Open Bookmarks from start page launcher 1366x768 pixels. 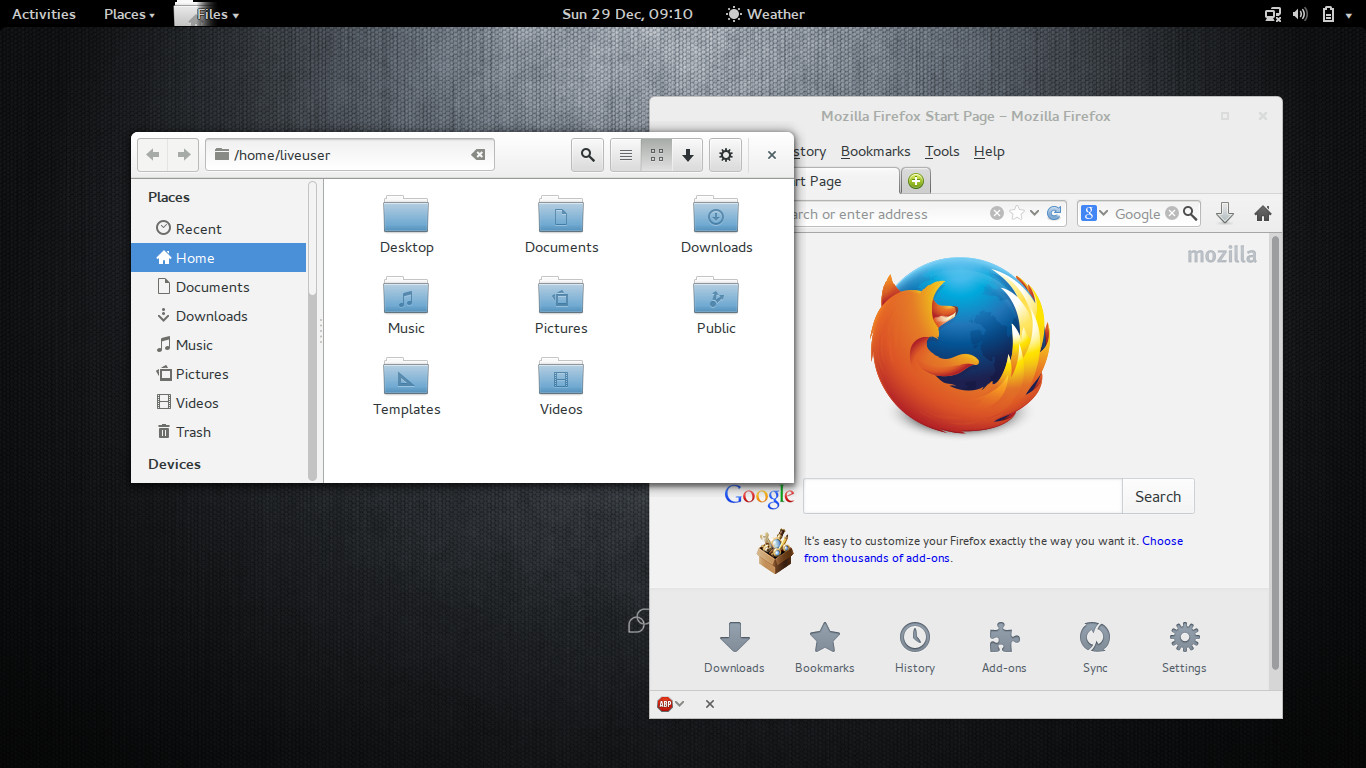[825, 648]
